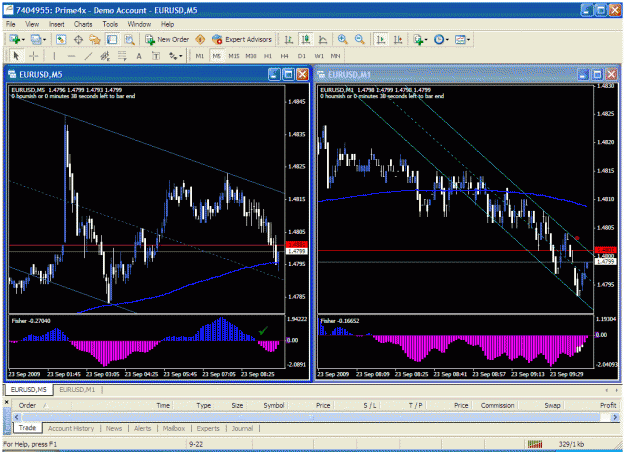Switch timeframe to M15
The height and width of the screenshot is (452, 625).
[234, 56]
